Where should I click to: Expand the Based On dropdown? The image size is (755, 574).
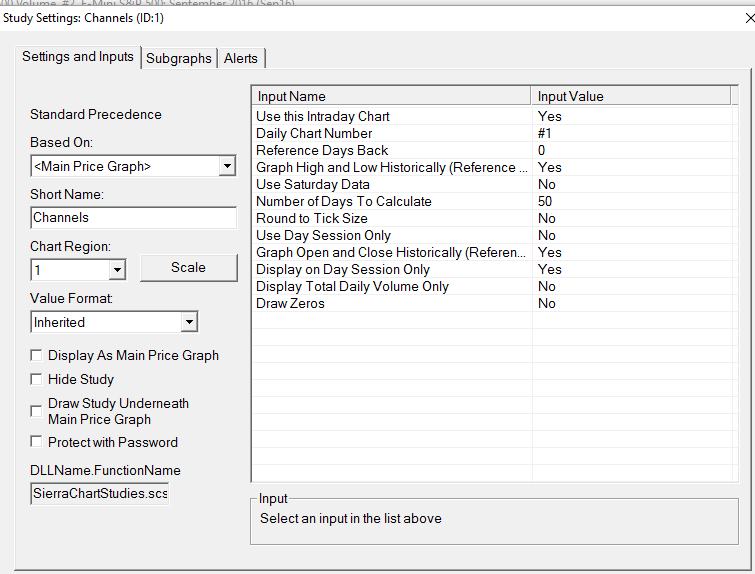227,166
